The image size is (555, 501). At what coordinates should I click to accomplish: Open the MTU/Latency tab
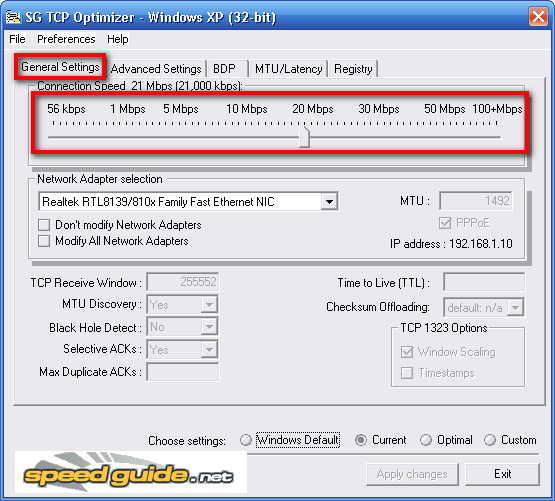[x=288, y=69]
